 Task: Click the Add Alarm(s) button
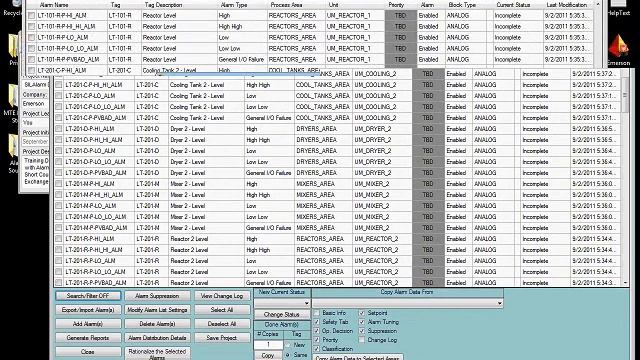pyautogui.click(x=88, y=324)
